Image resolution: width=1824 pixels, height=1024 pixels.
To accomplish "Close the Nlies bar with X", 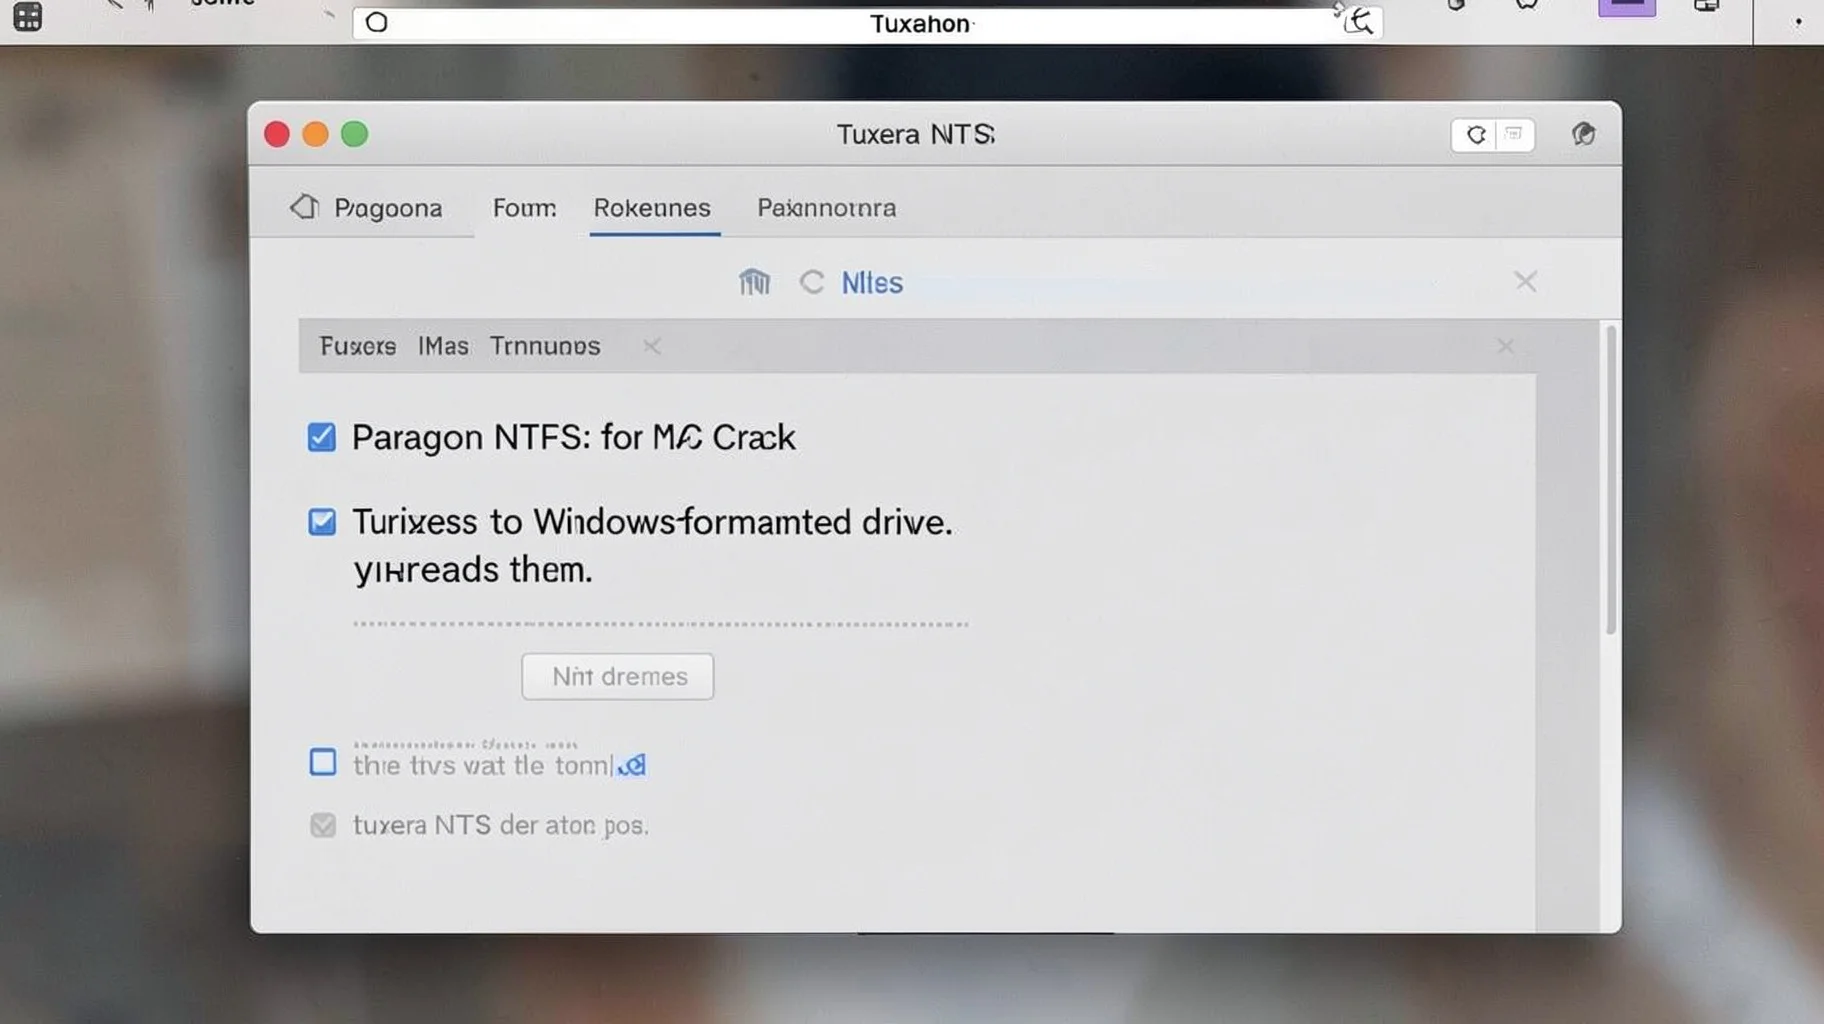I will point(1525,281).
